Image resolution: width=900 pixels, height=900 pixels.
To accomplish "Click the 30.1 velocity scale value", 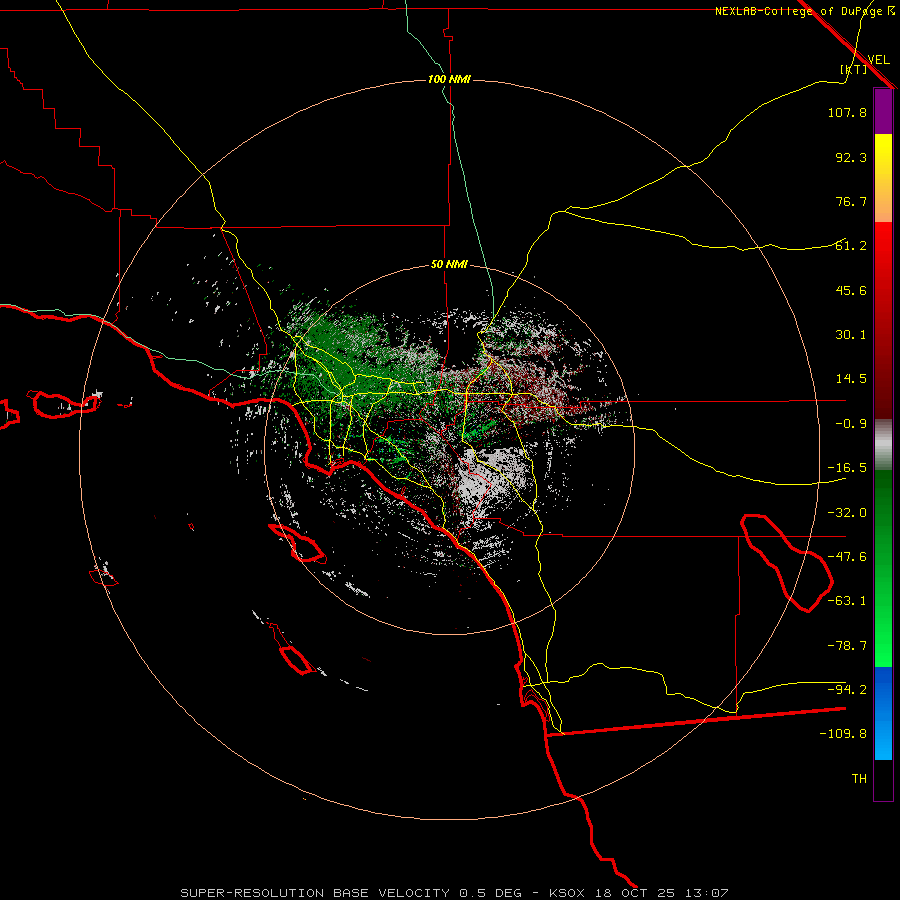I will pyautogui.click(x=851, y=335).
